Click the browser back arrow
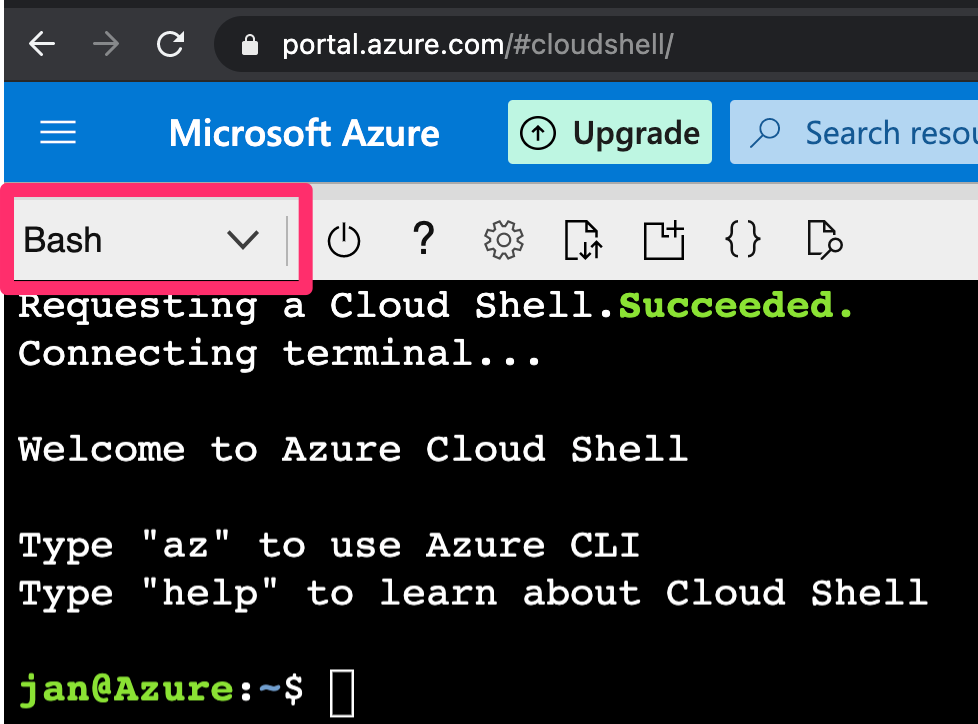The image size is (978, 724). (x=42, y=44)
